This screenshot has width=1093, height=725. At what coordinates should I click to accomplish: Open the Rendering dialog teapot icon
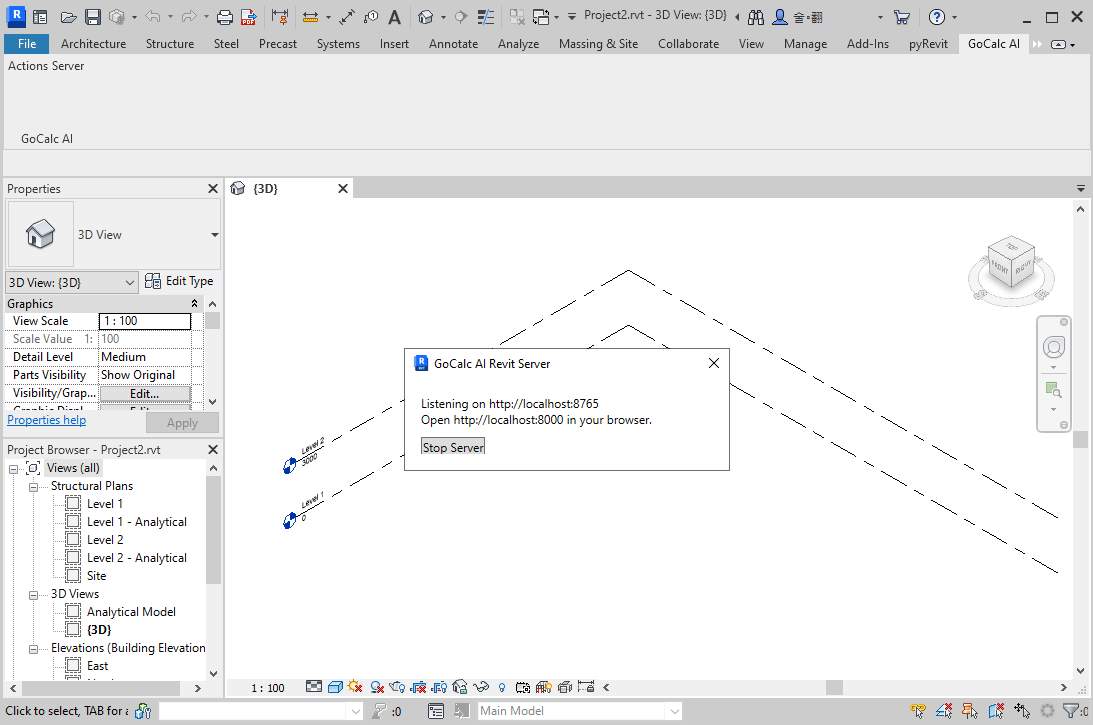397,687
